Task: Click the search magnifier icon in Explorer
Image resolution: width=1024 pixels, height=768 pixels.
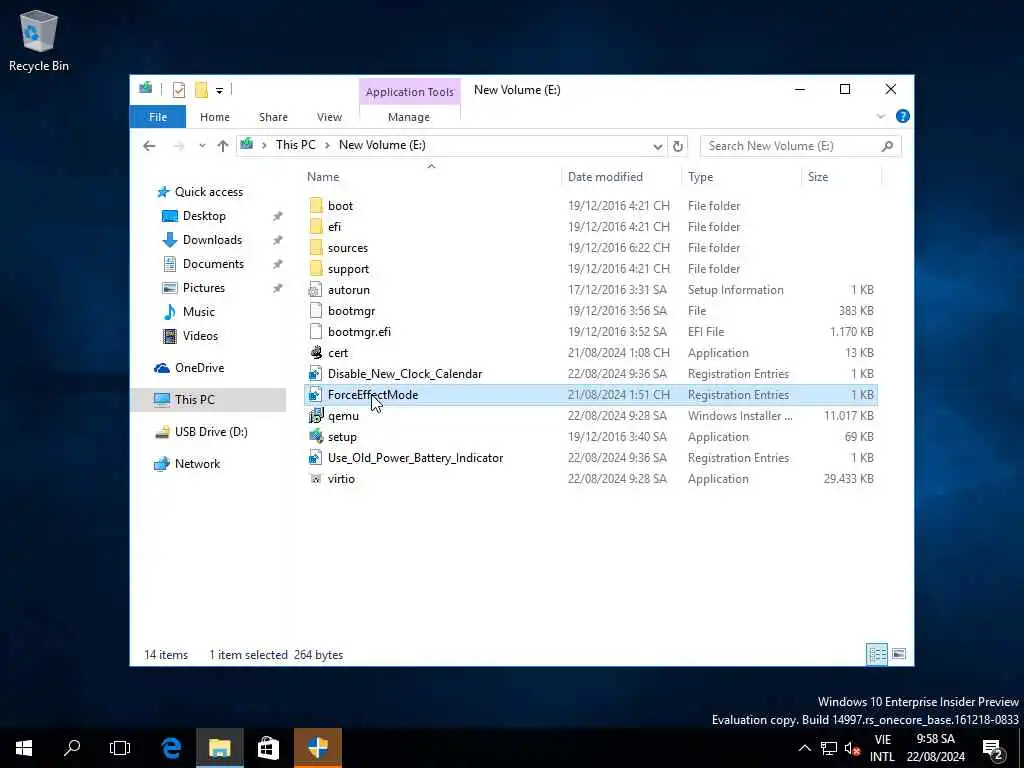Action: pos(887,146)
